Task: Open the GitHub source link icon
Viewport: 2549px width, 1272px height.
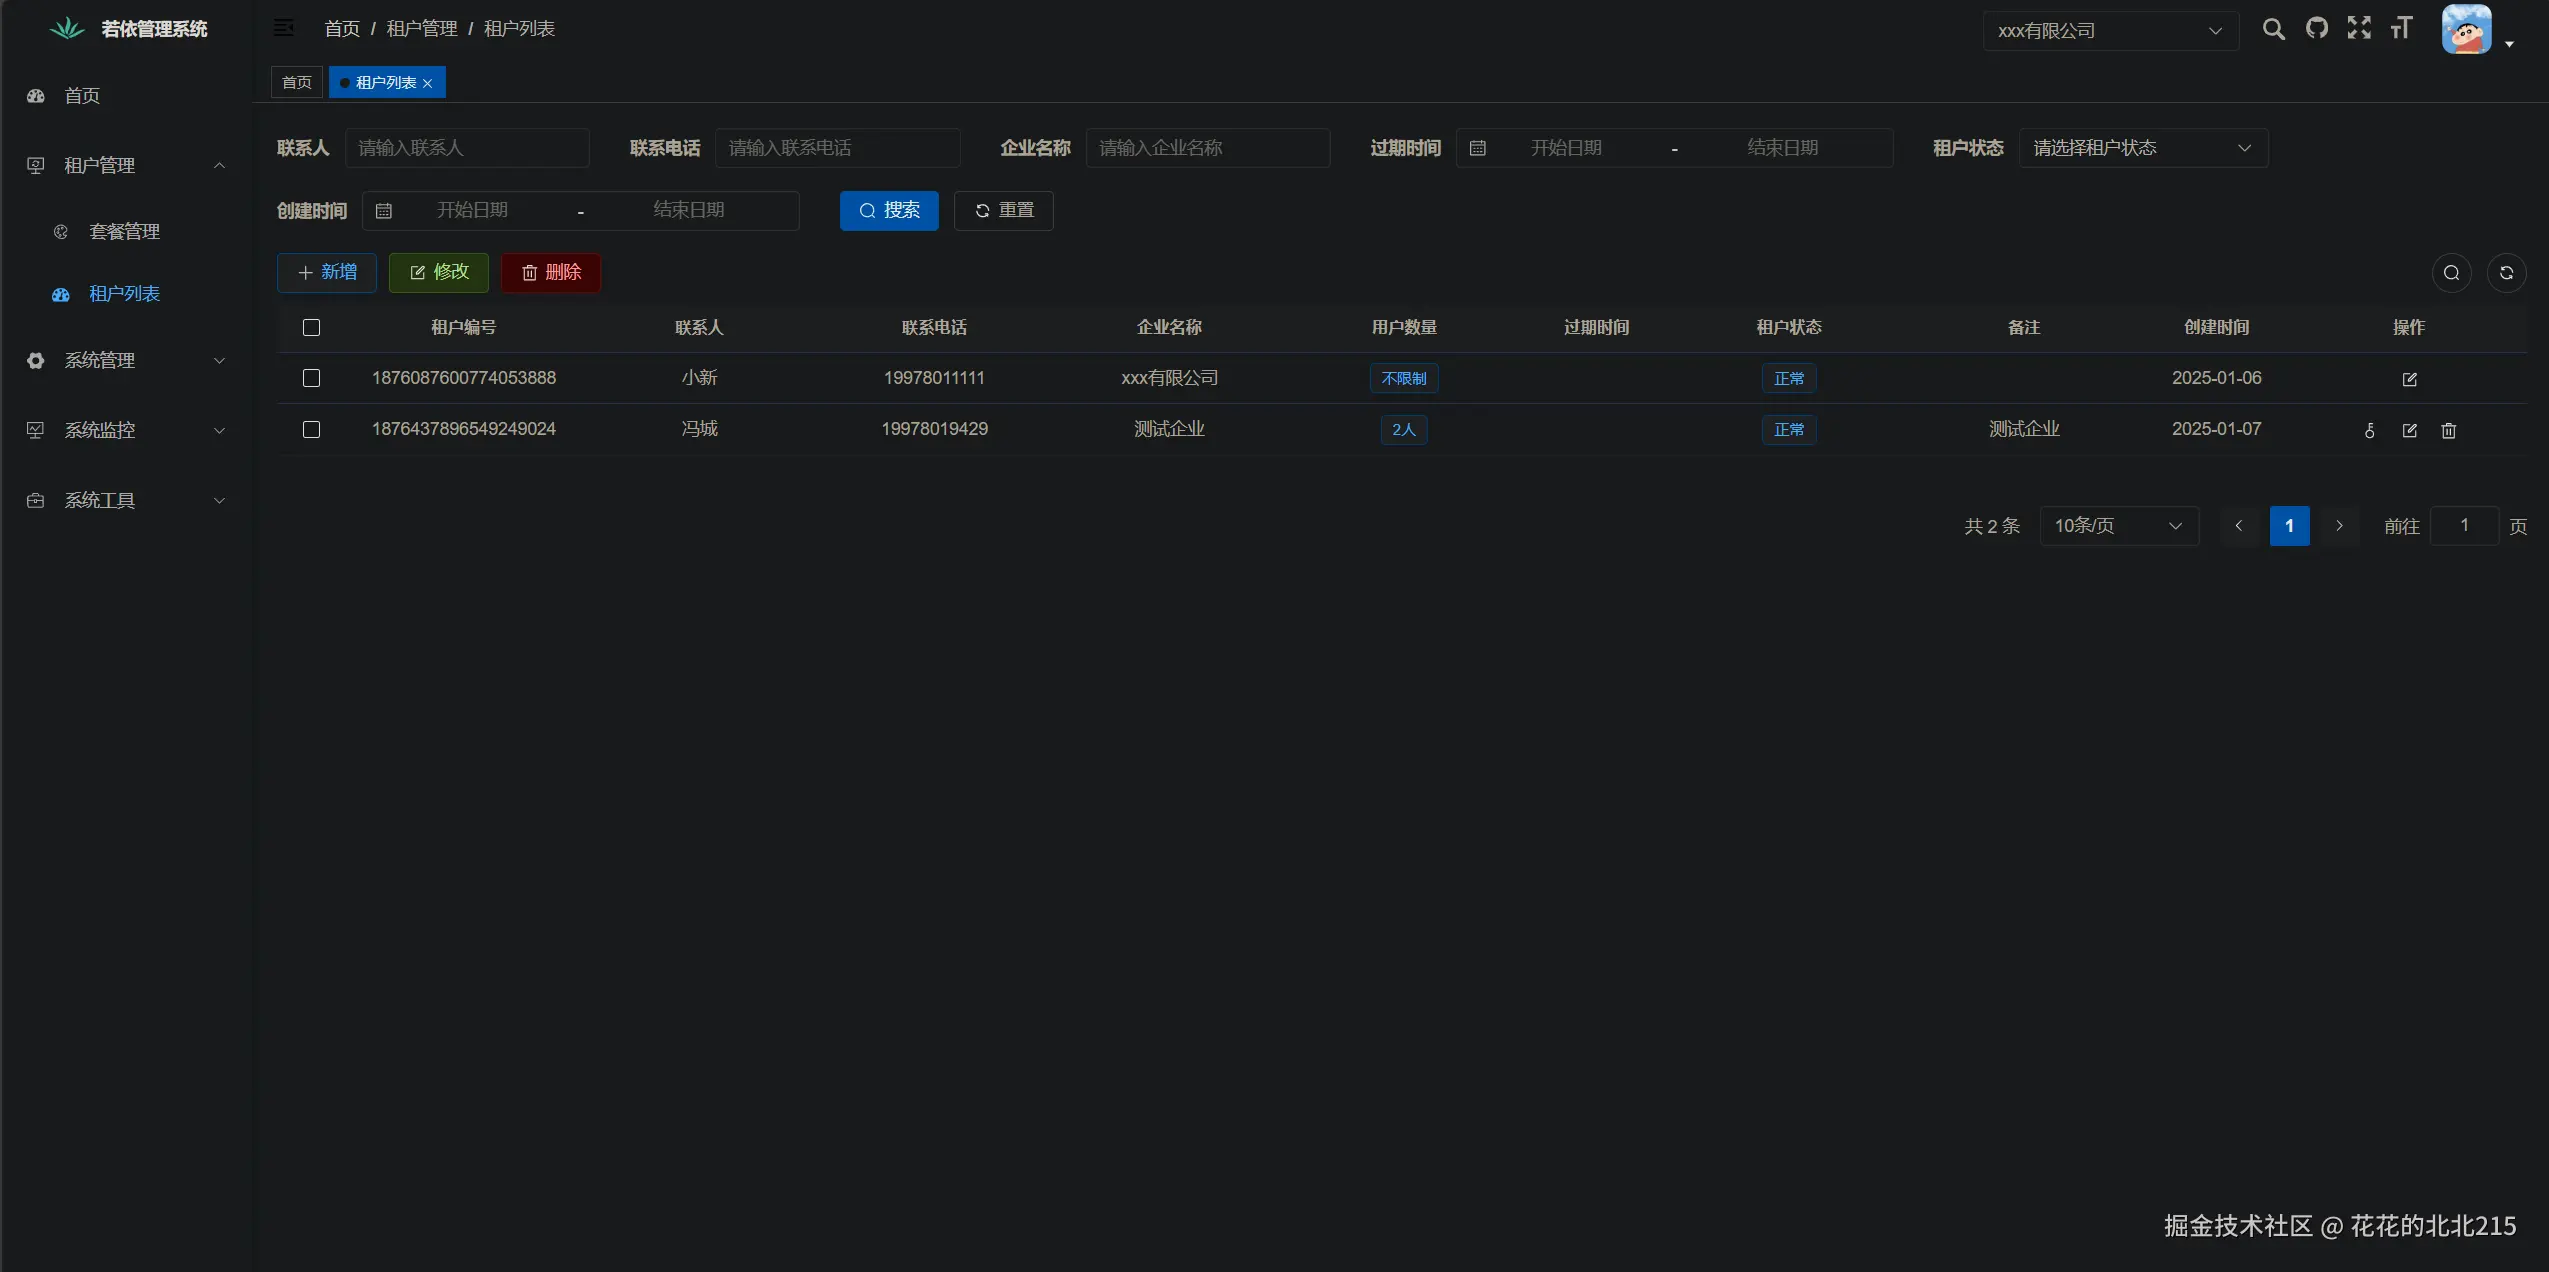Action: (x=2316, y=28)
